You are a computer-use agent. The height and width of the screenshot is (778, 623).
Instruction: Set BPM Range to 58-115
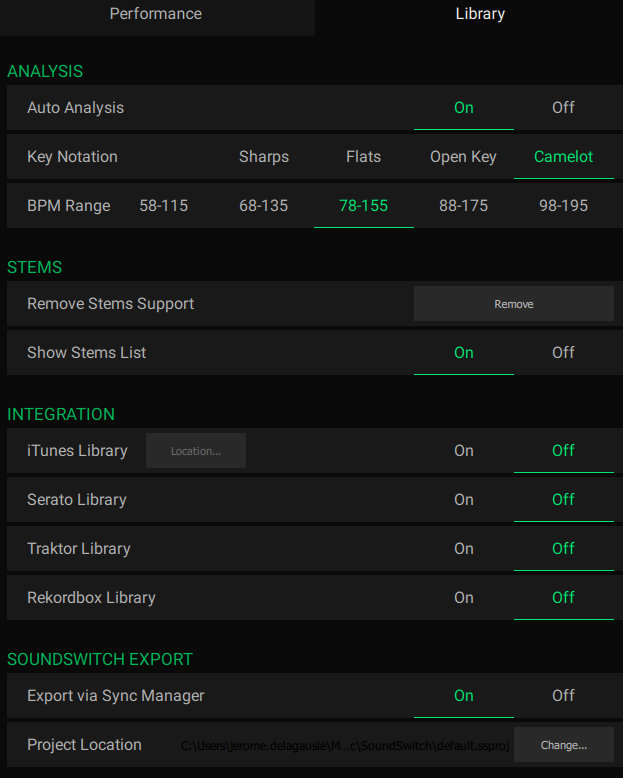[164, 206]
